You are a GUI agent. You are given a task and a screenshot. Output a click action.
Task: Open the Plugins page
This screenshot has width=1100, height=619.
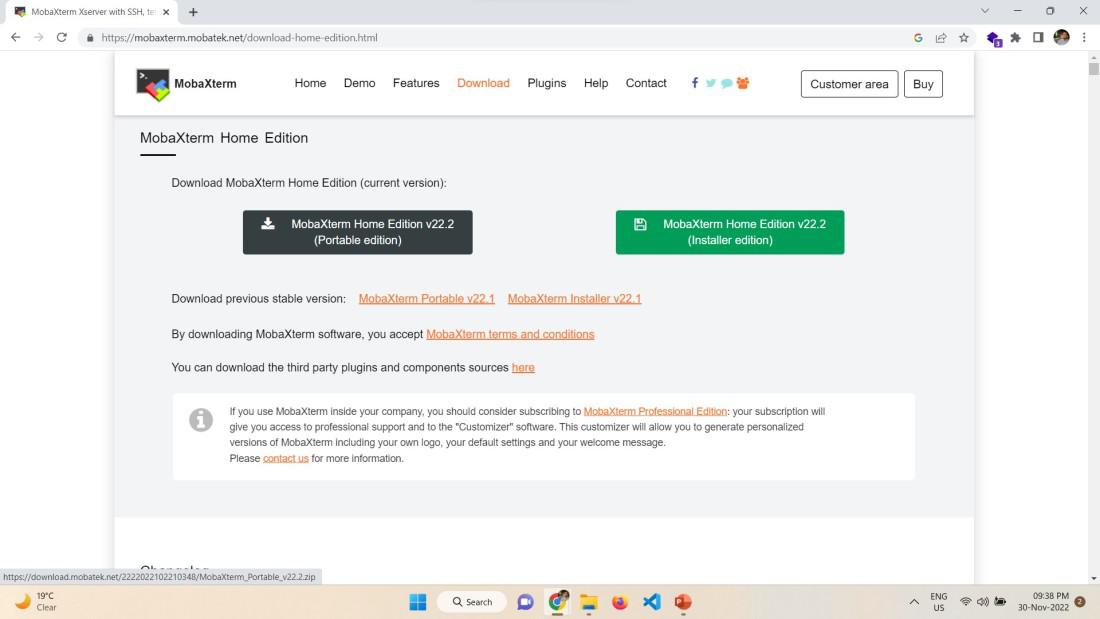coord(546,83)
